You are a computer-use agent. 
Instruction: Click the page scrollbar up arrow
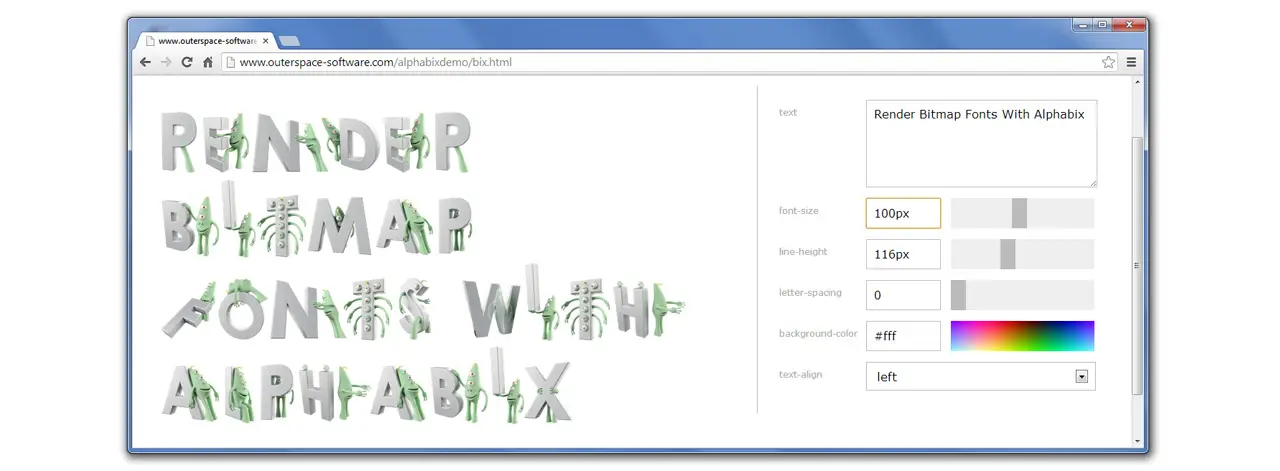click(1137, 82)
